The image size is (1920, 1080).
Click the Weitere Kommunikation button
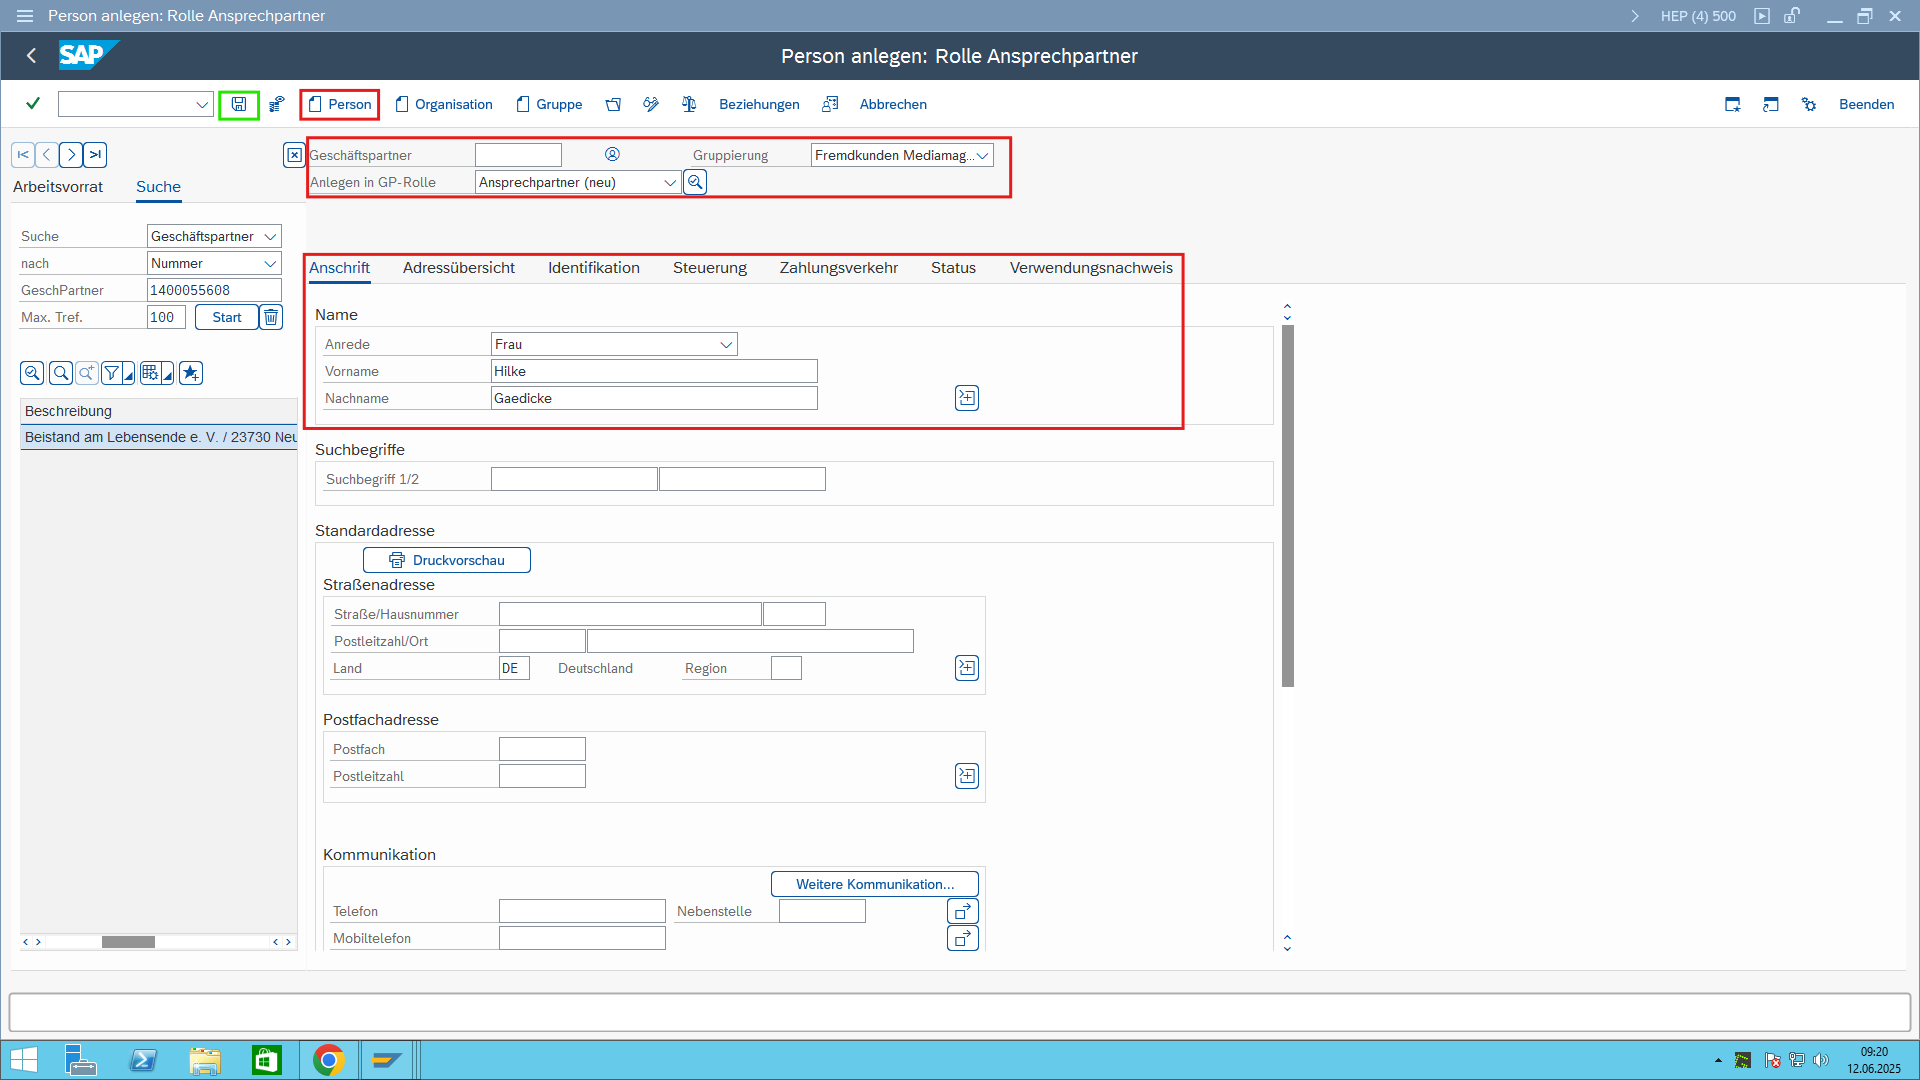(x=875, y=884)
